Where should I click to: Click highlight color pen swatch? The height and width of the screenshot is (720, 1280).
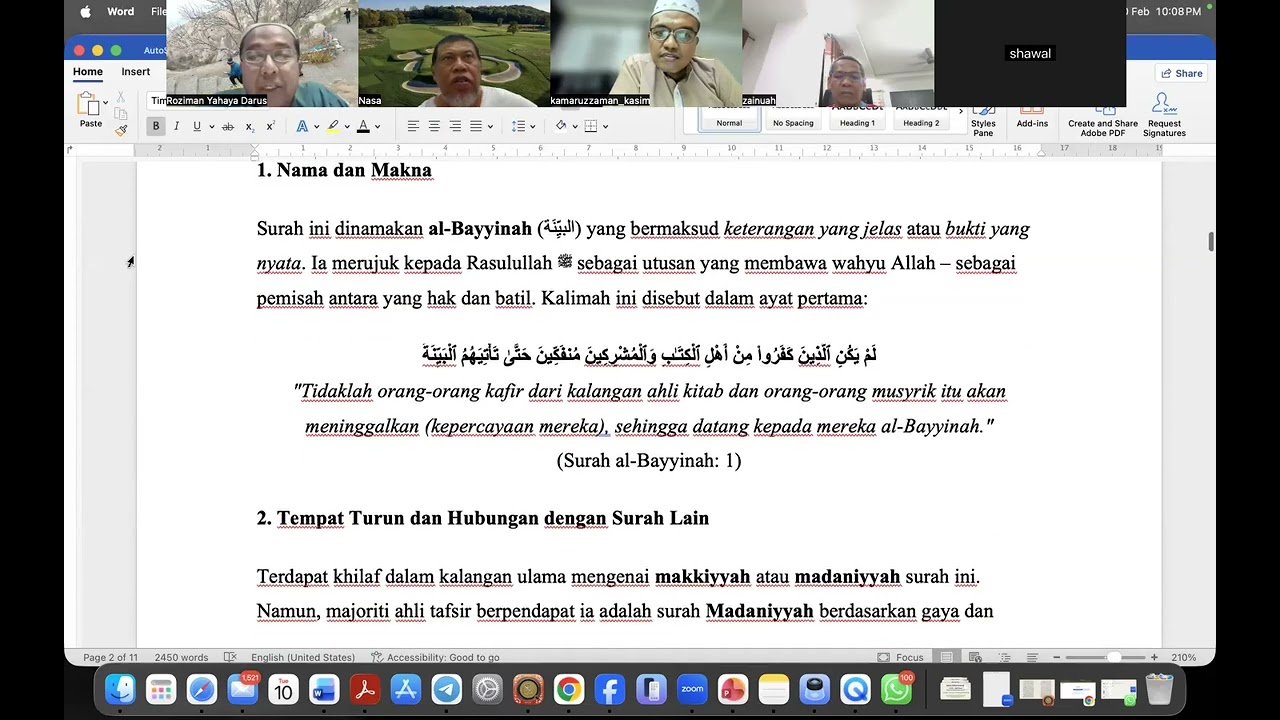click(x=333, y=126)
